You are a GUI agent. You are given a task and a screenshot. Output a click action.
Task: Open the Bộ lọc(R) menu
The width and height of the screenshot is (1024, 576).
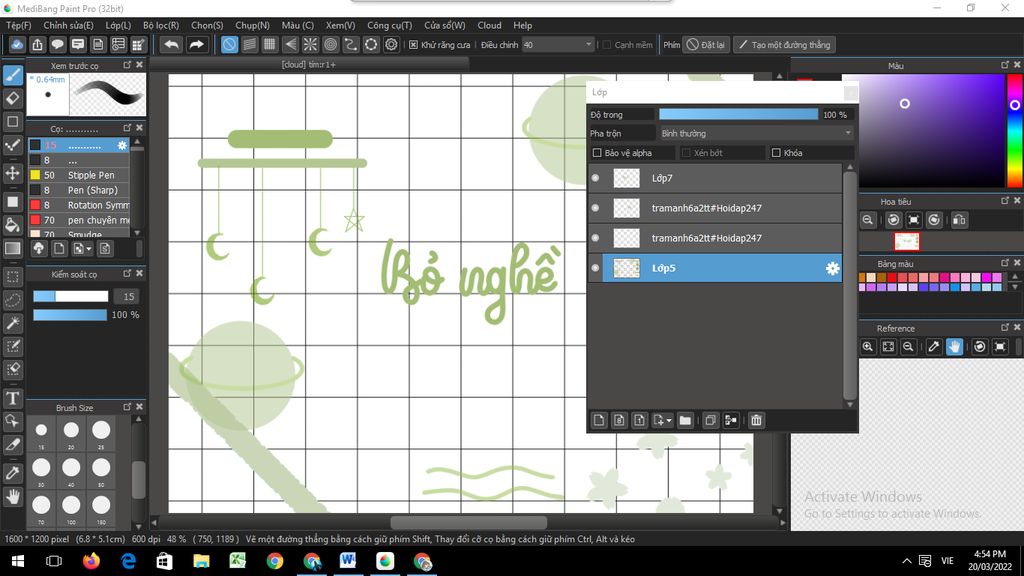(x=161, y=25)
